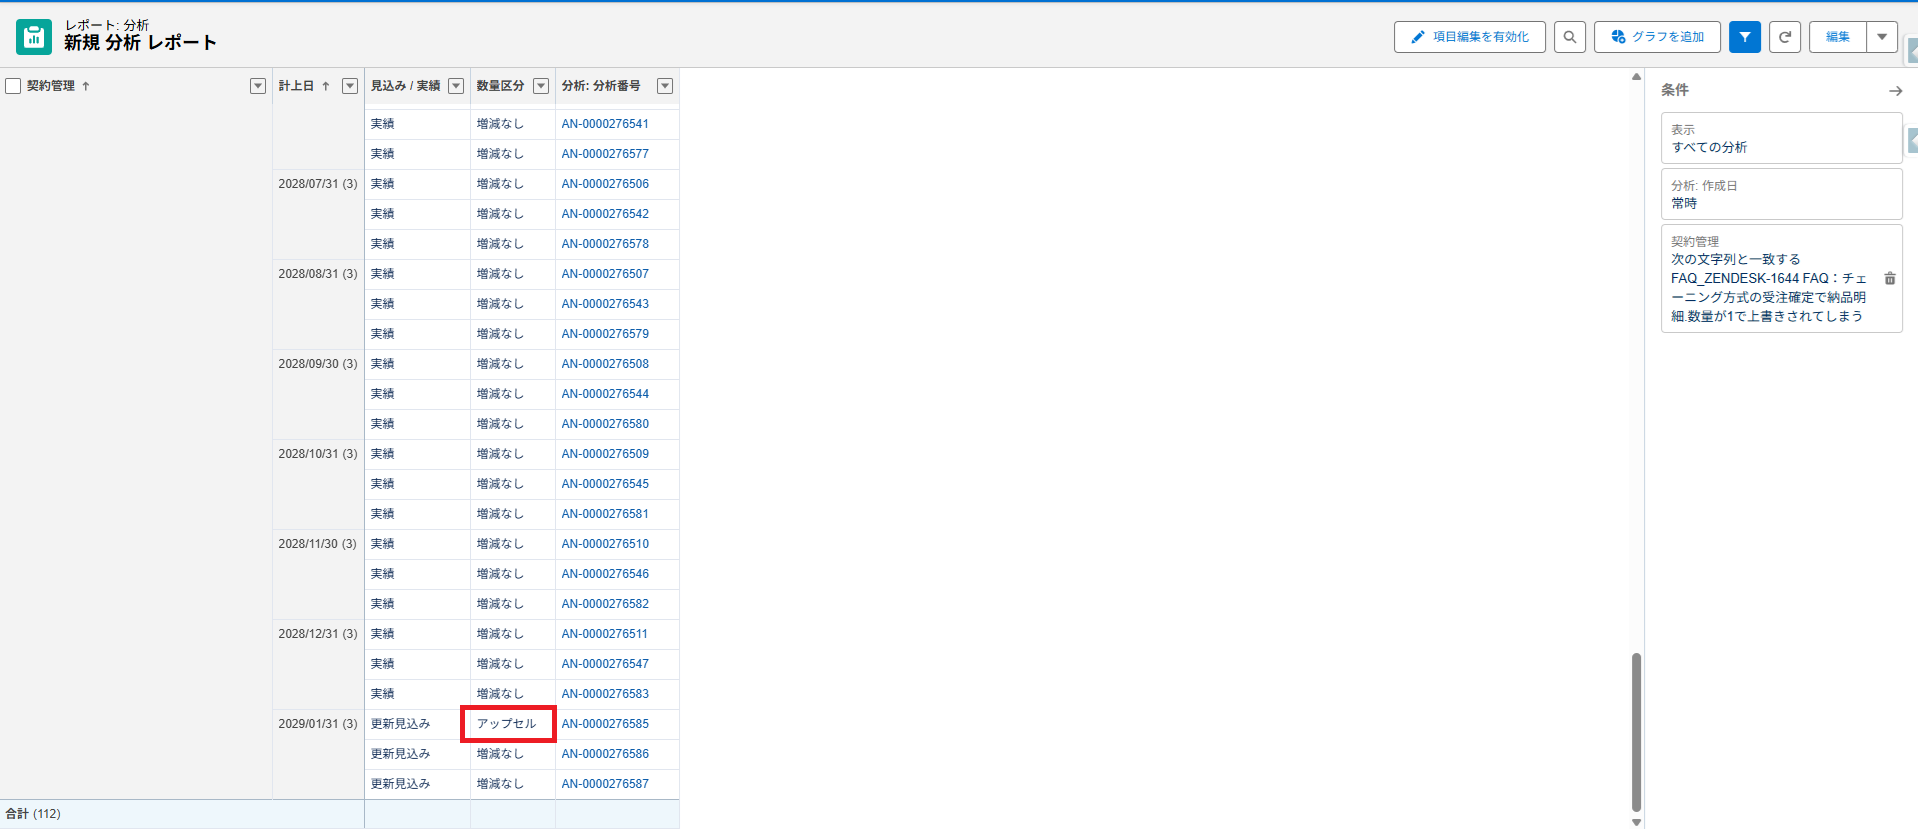Click the report table vertical scrollbar thumb
1918x829 pixels.
[1636, 732]
